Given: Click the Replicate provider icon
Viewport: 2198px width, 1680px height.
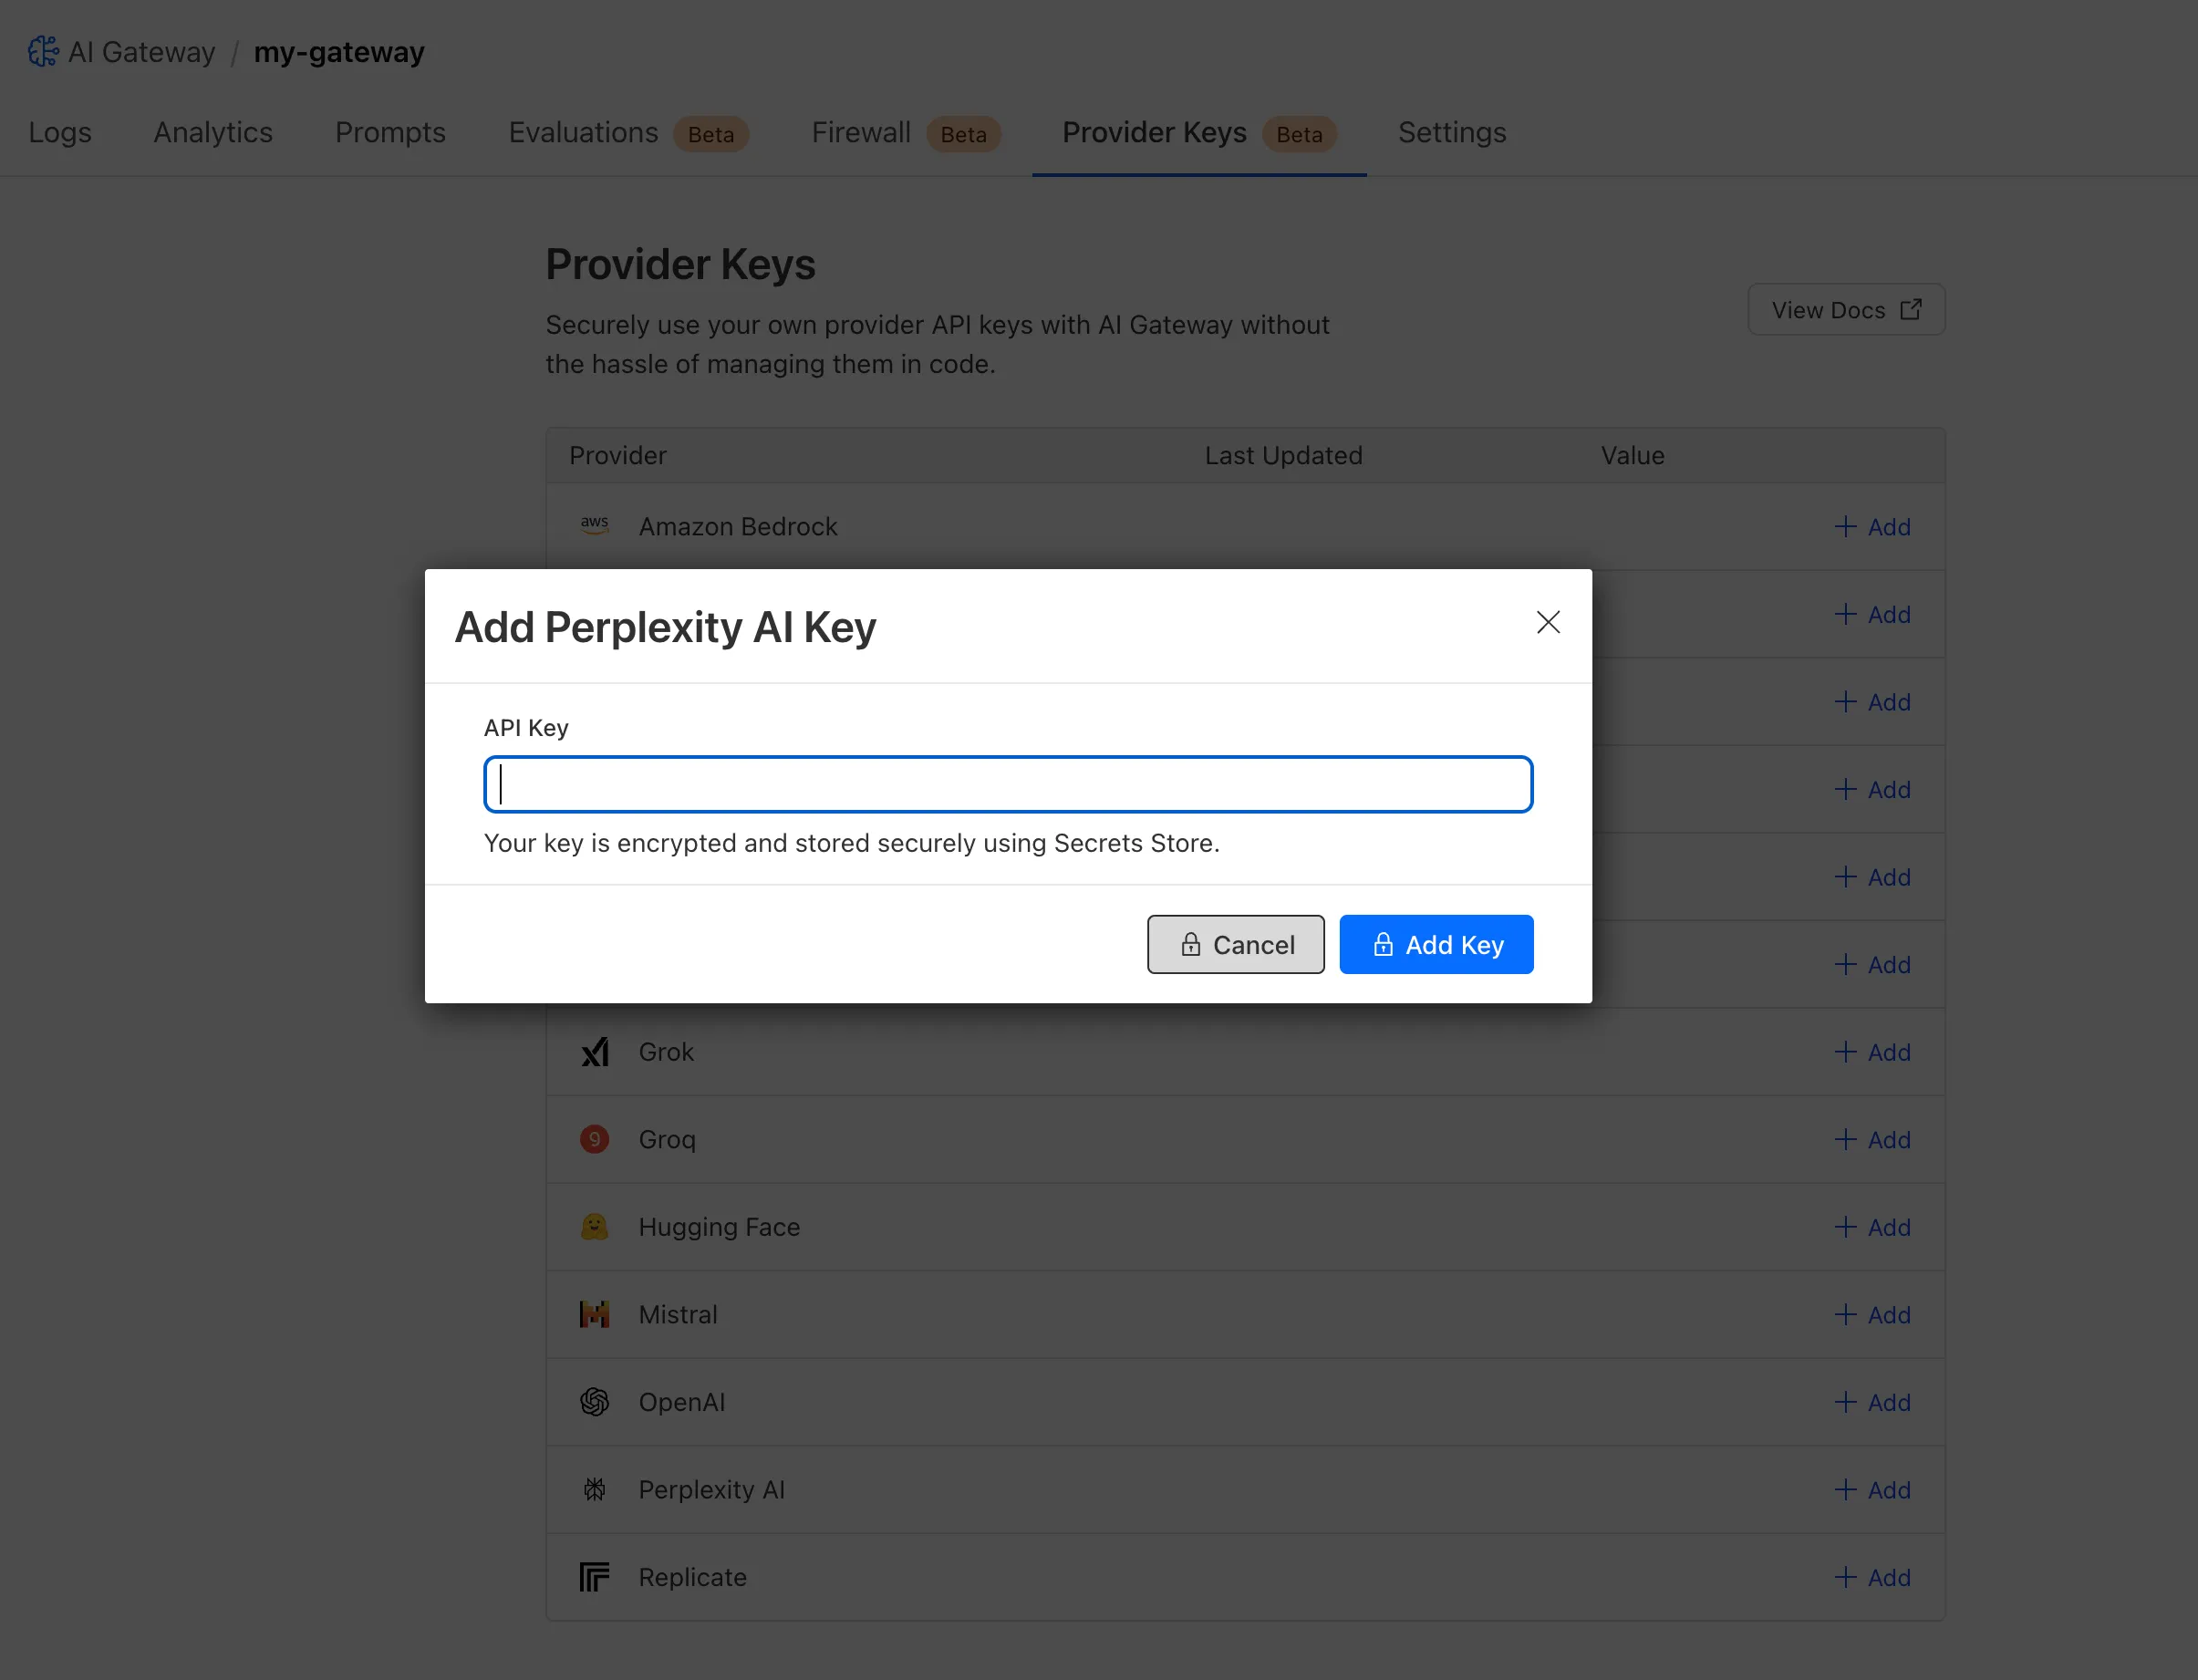Looking at the screenshot, I should [596, 1577].
